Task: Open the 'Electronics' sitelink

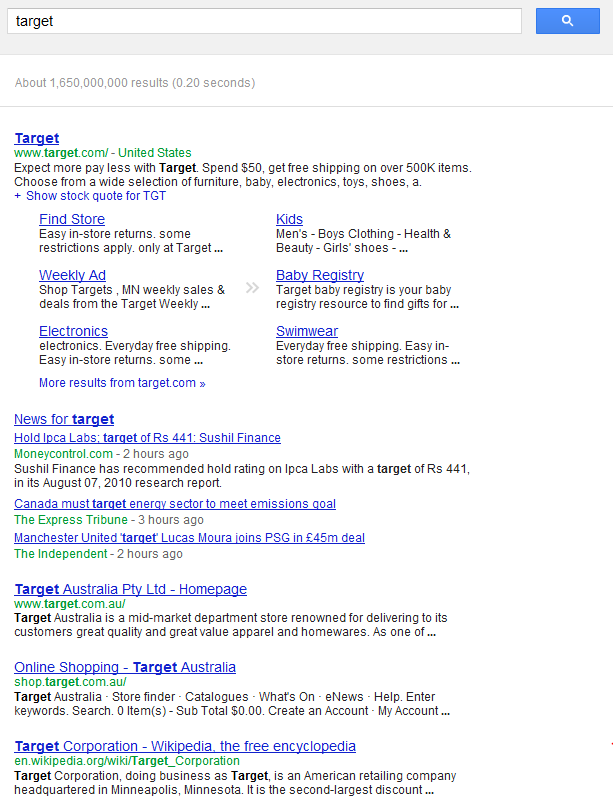Action: 74,331
